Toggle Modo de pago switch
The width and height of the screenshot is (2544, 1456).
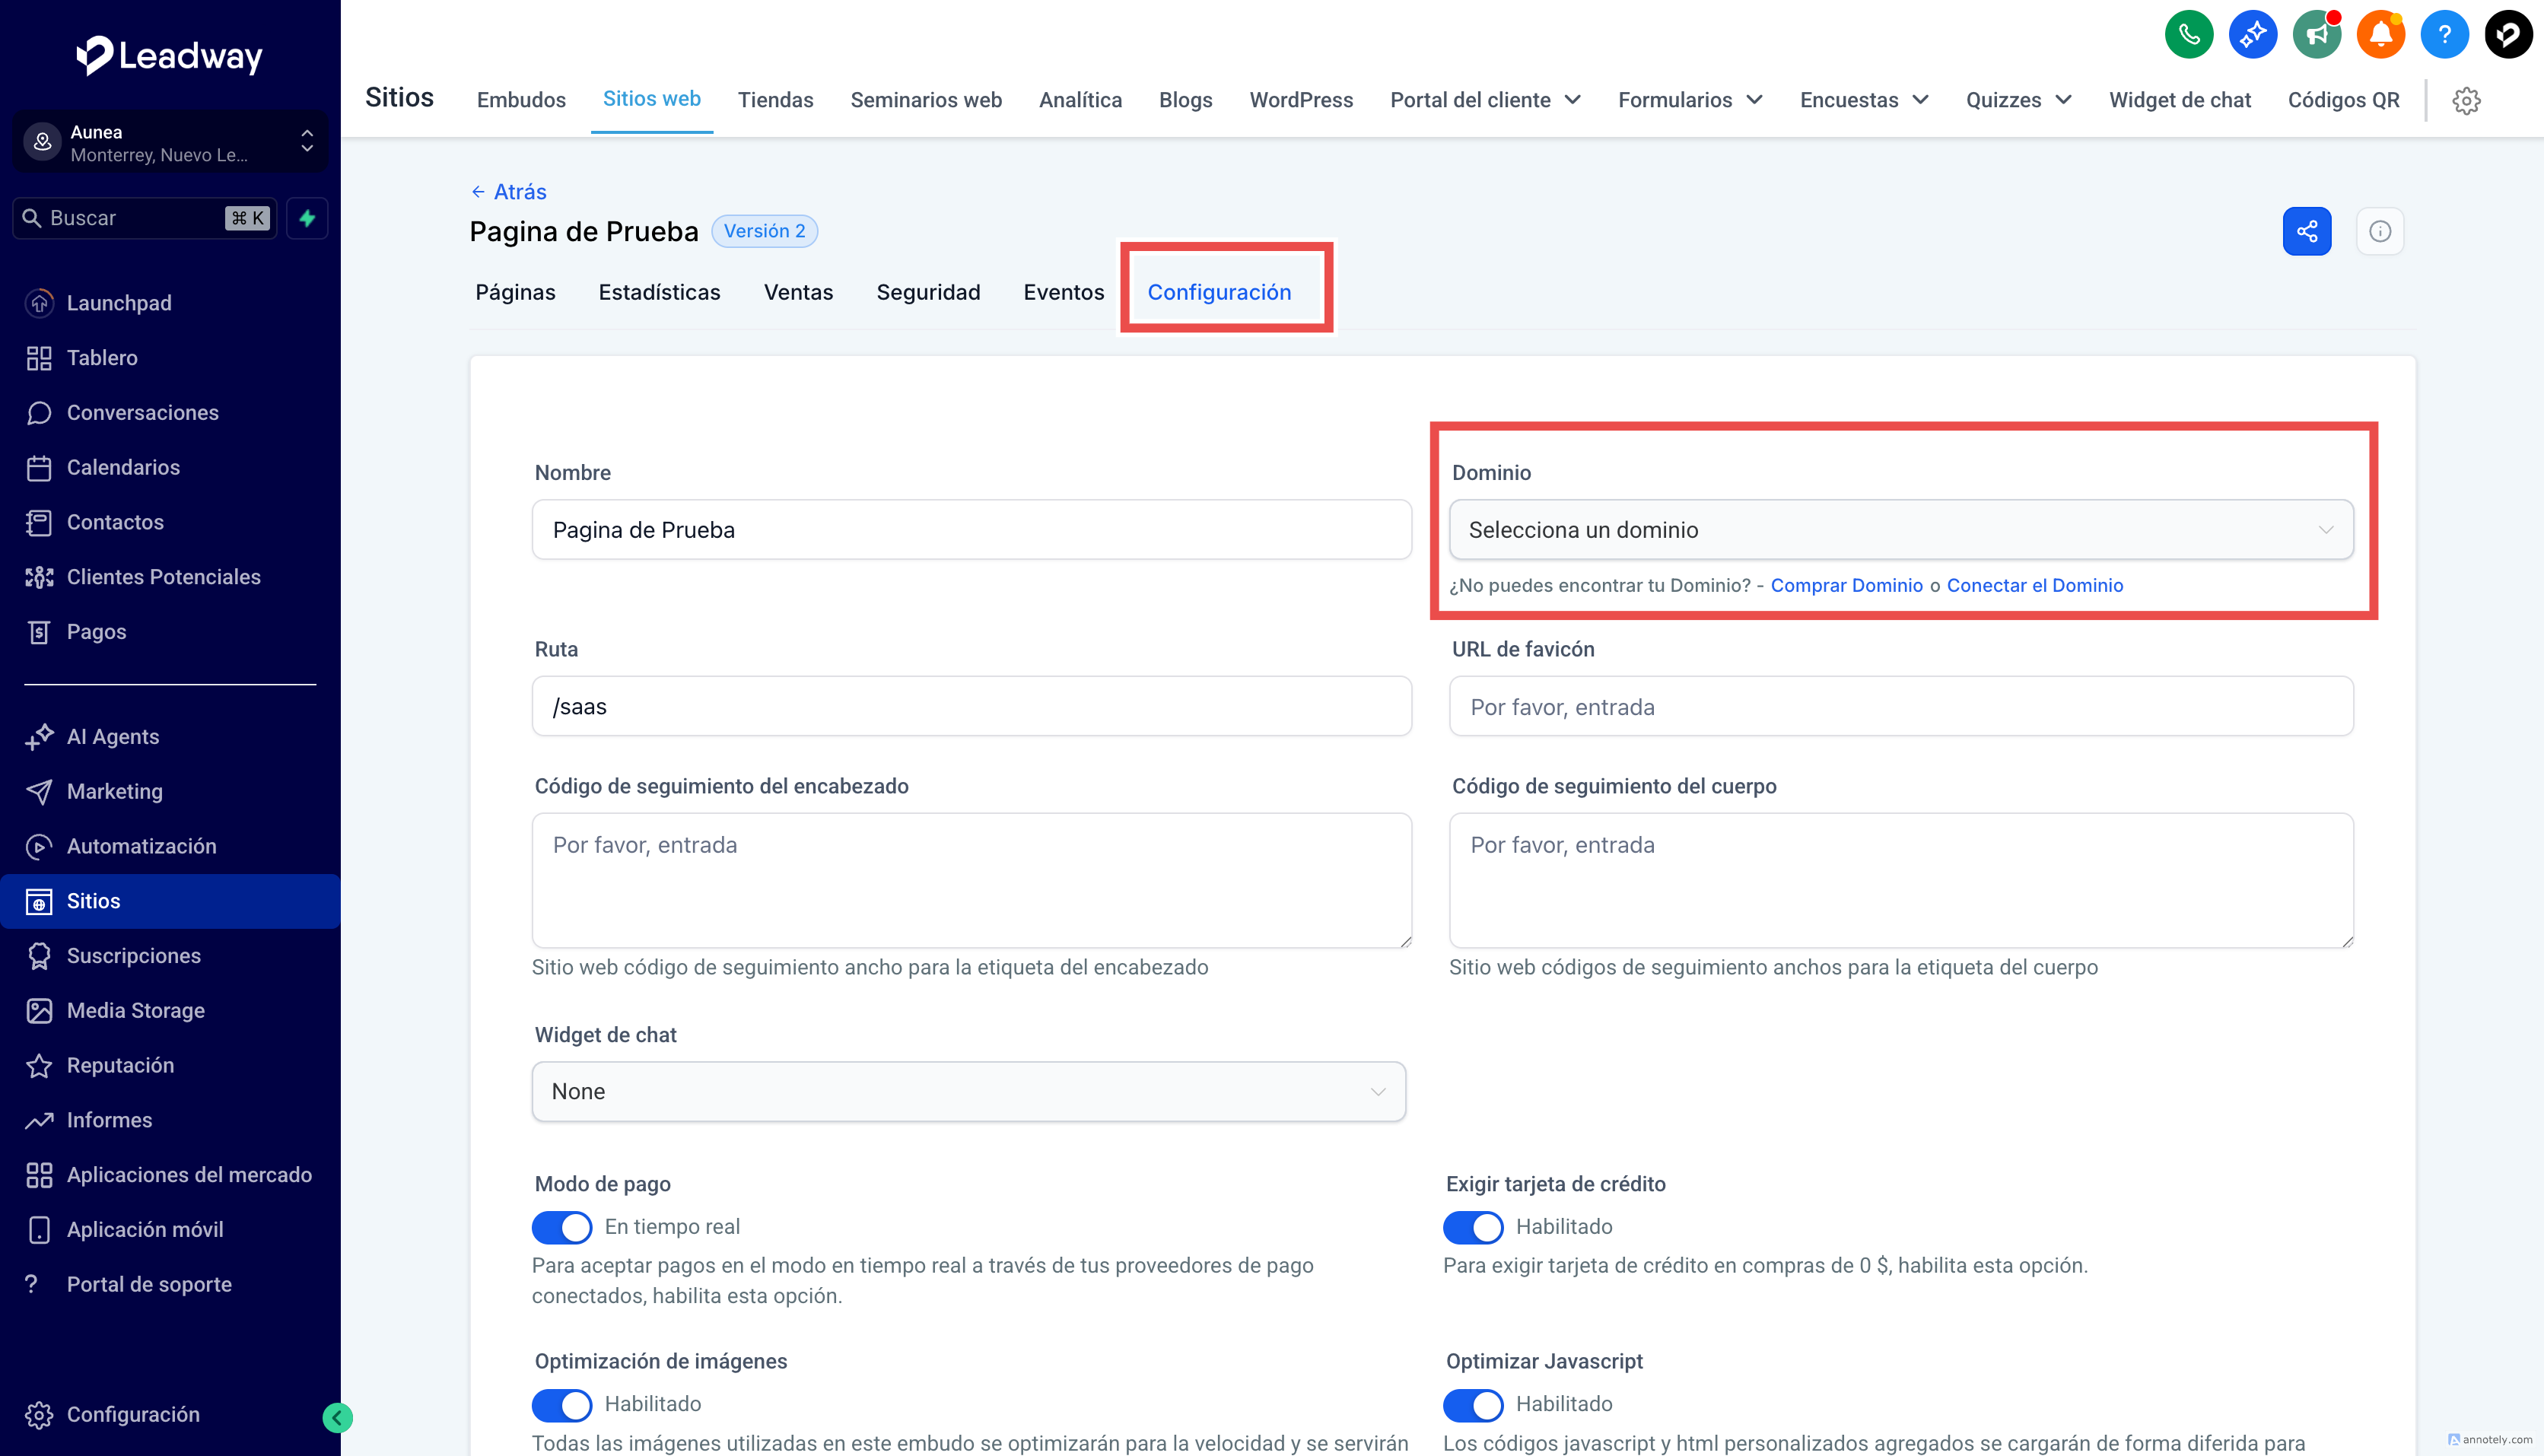pos(562,1226)
